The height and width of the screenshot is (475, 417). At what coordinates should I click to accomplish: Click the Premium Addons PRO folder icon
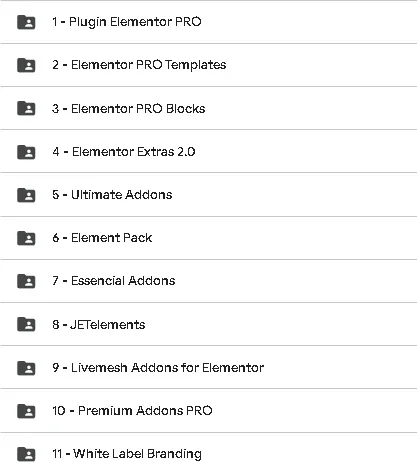point(26,411)
